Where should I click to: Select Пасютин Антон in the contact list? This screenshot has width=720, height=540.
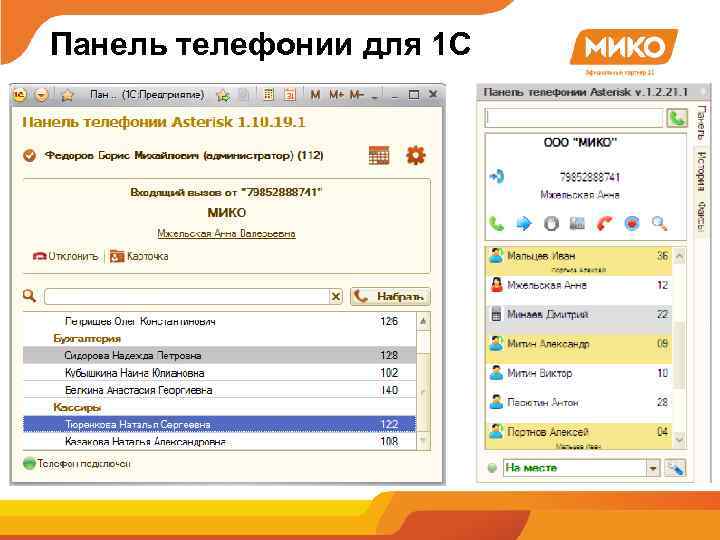pos(579,408)
